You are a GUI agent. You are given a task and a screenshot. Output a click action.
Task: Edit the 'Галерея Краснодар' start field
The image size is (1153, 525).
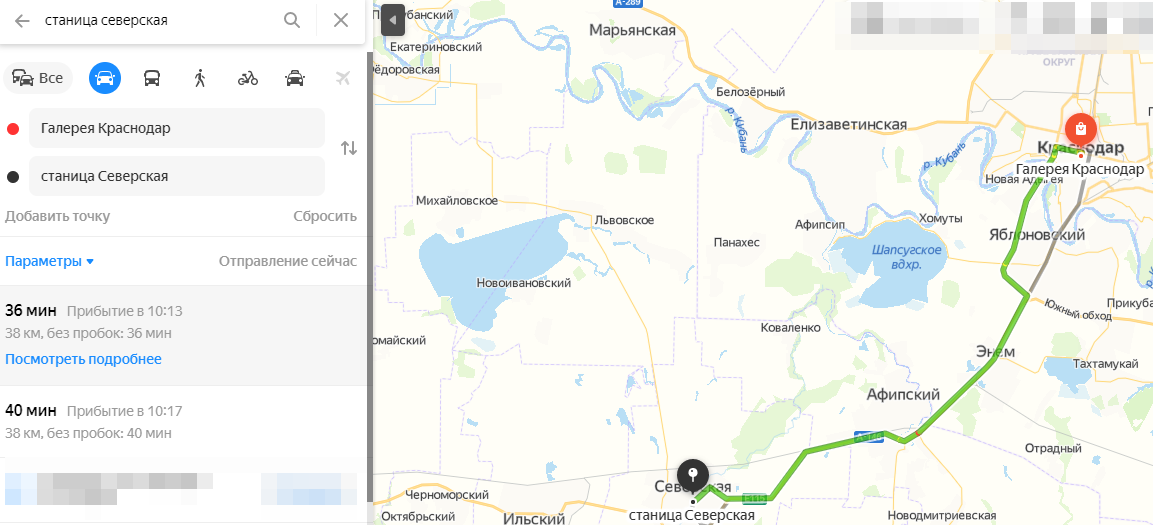[x=176, y=128]
